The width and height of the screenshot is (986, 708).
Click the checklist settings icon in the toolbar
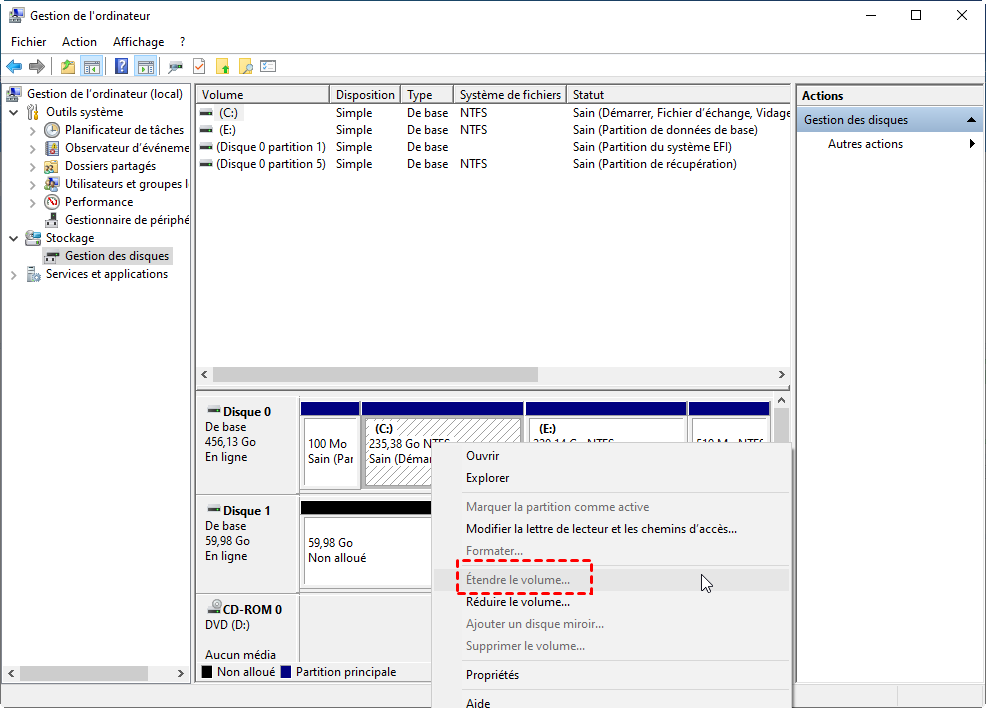(x=268, y=67)
